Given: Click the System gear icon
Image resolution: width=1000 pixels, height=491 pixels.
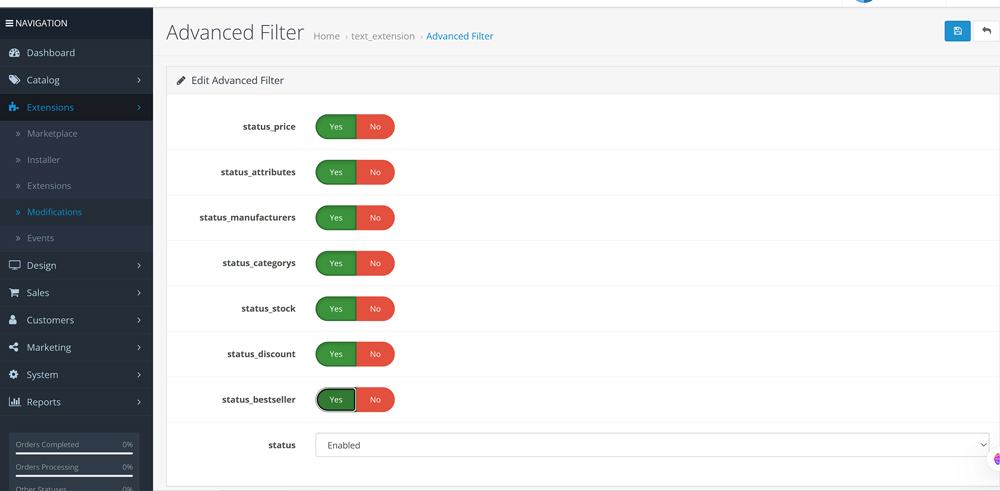Looking at the screenshot, I should click(14, 375).
